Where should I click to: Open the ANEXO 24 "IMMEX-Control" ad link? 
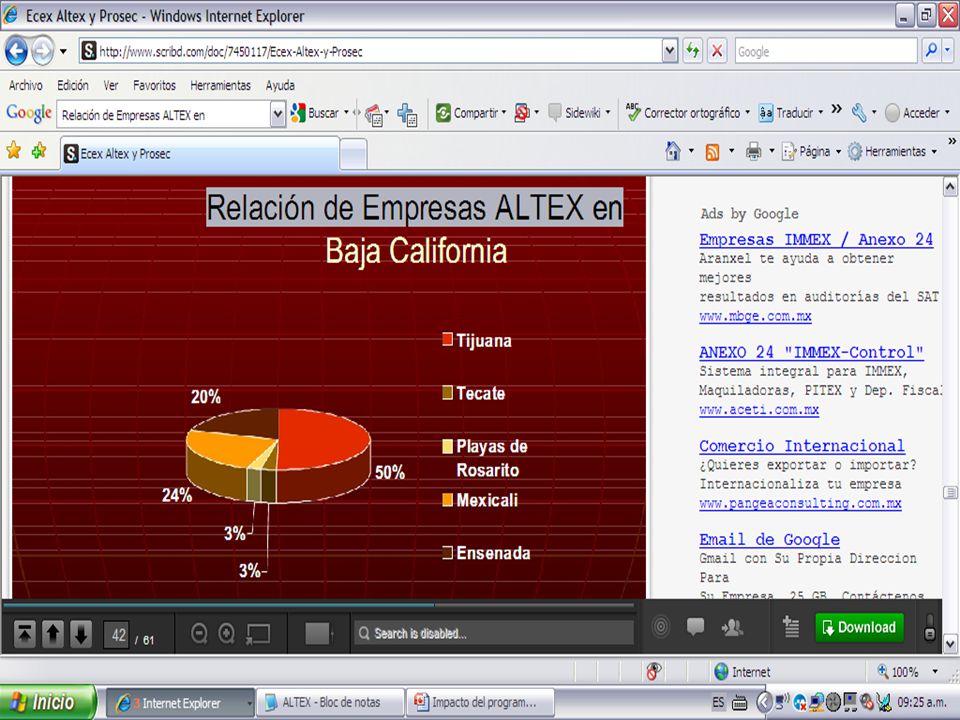[811, 352]
